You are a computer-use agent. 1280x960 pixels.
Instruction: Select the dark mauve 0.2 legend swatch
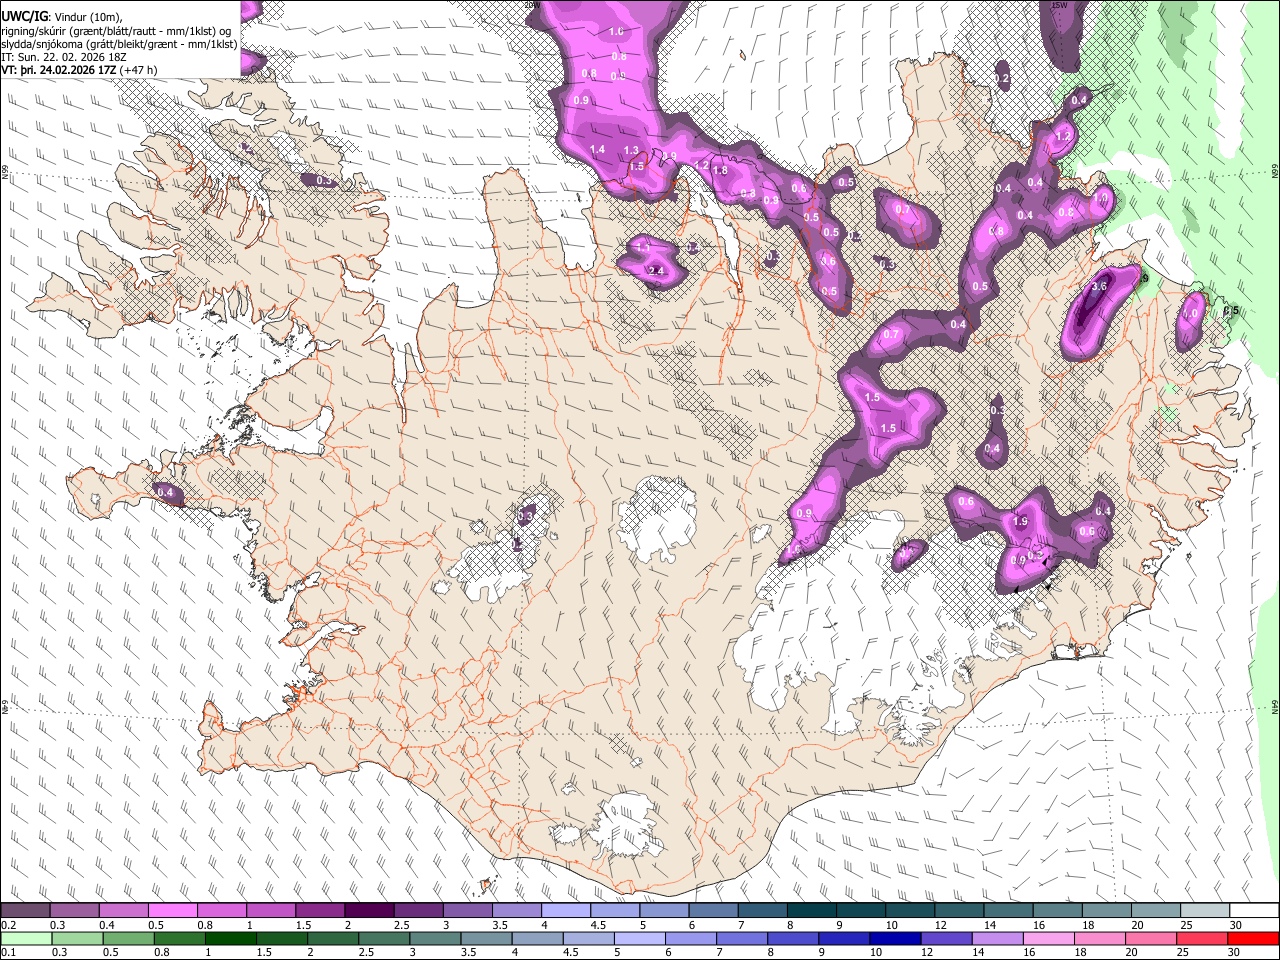point(26,911)
